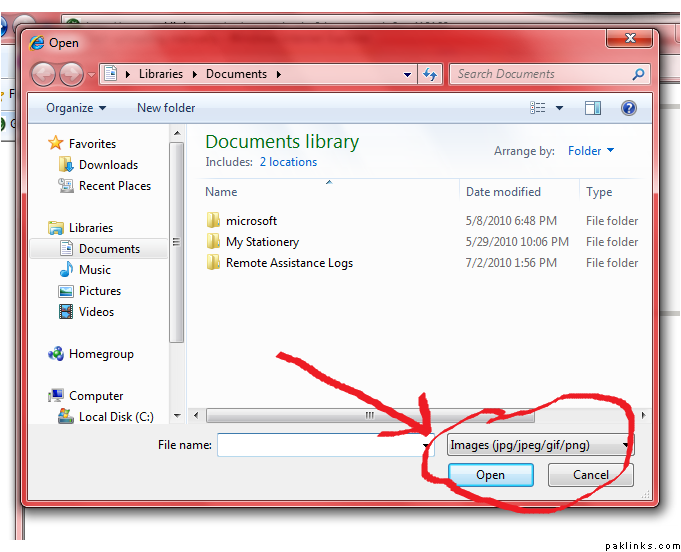Select Downloads in Favorites
Screen dimensions: 681x552
(108, 165)
